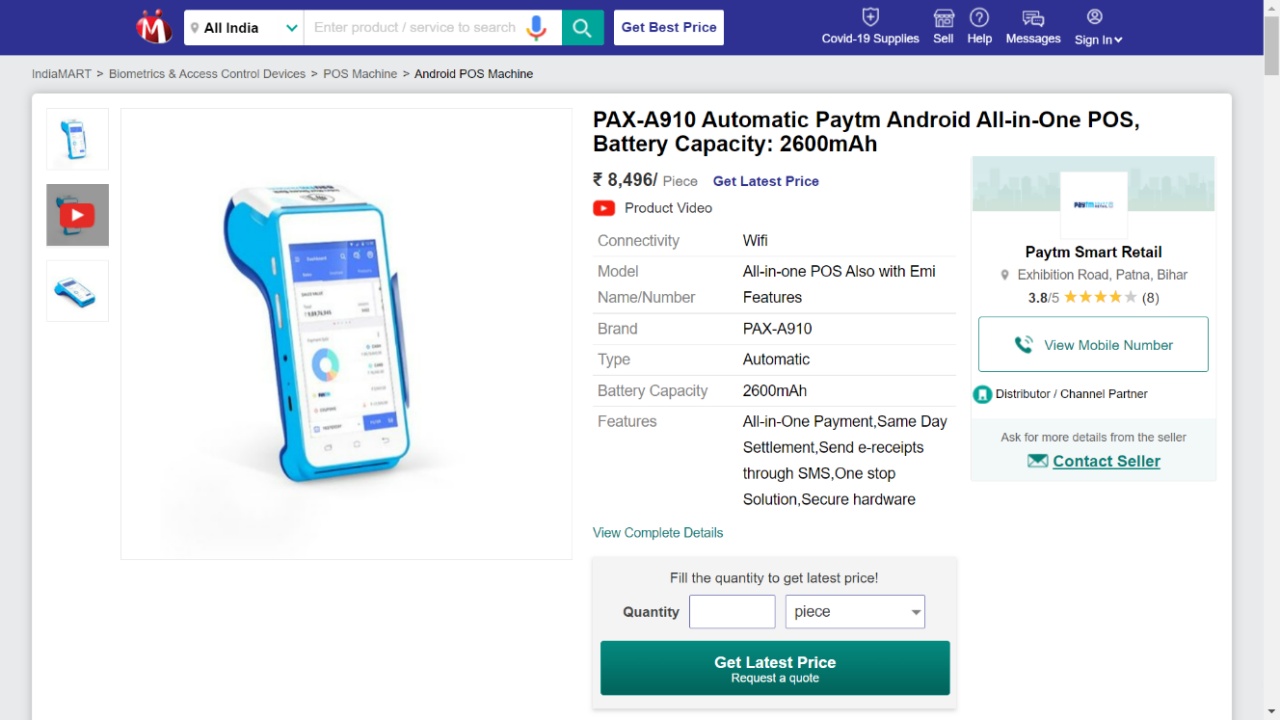Click the Get Best Price button
This screenshot has height=720, width=1280.
669,27
